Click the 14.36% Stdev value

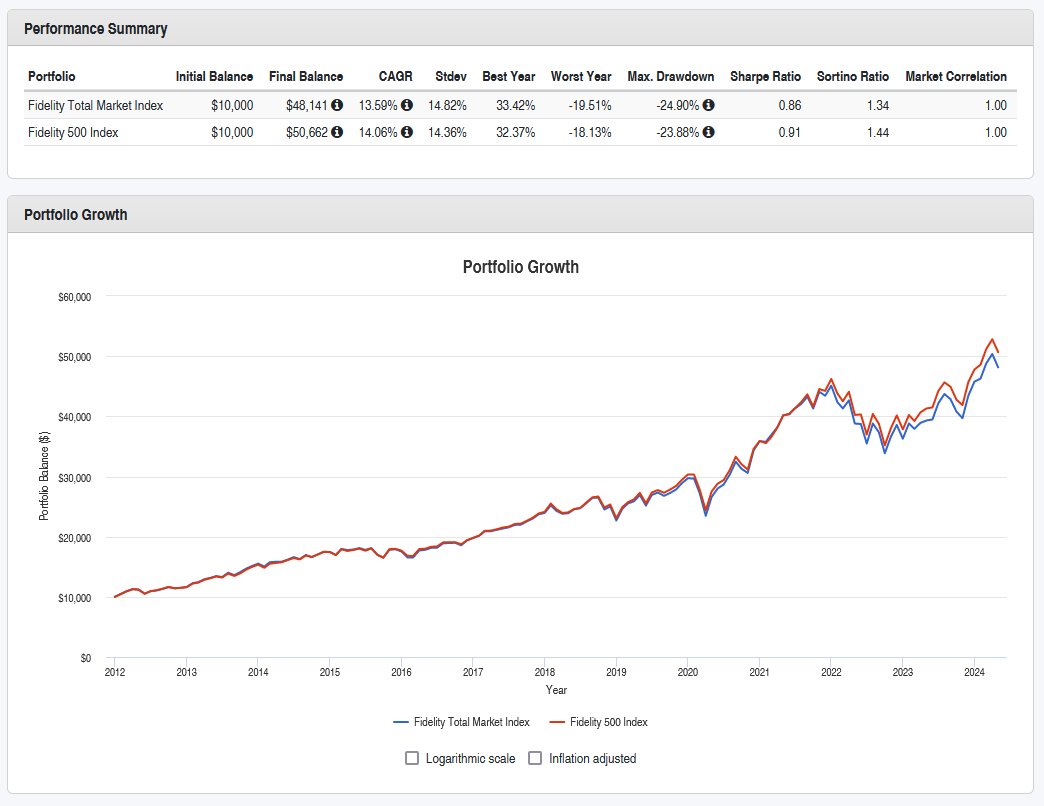point(447,132)
